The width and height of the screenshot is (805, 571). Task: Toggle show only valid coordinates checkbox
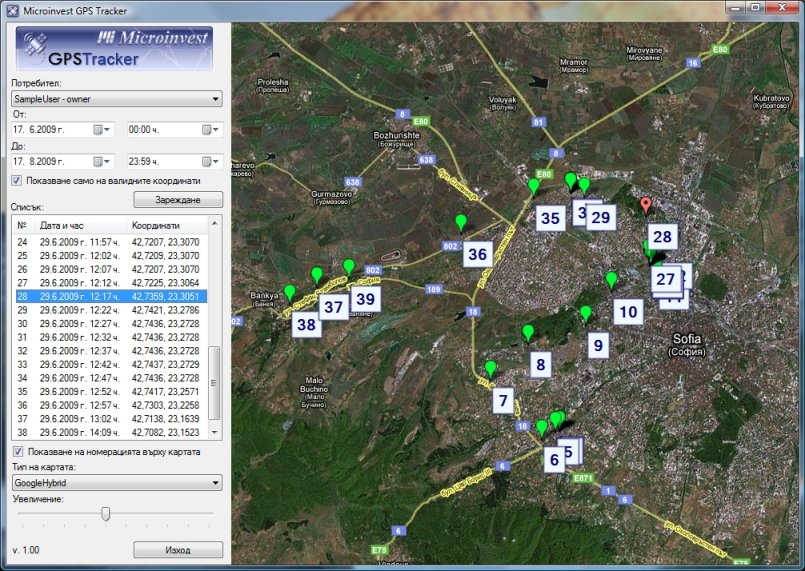point(17,181)
